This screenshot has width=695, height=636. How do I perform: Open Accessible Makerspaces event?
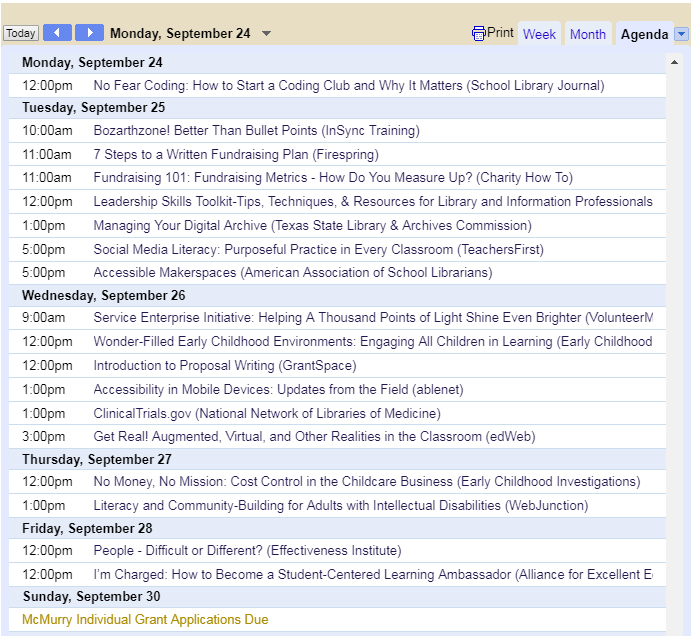[293, 273]
